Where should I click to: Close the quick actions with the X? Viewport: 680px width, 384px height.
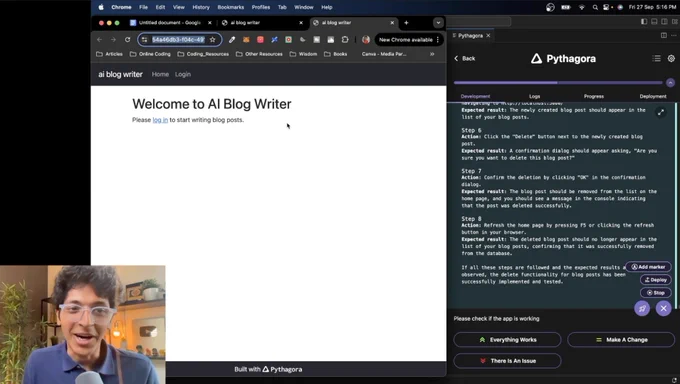click(664, 309)
